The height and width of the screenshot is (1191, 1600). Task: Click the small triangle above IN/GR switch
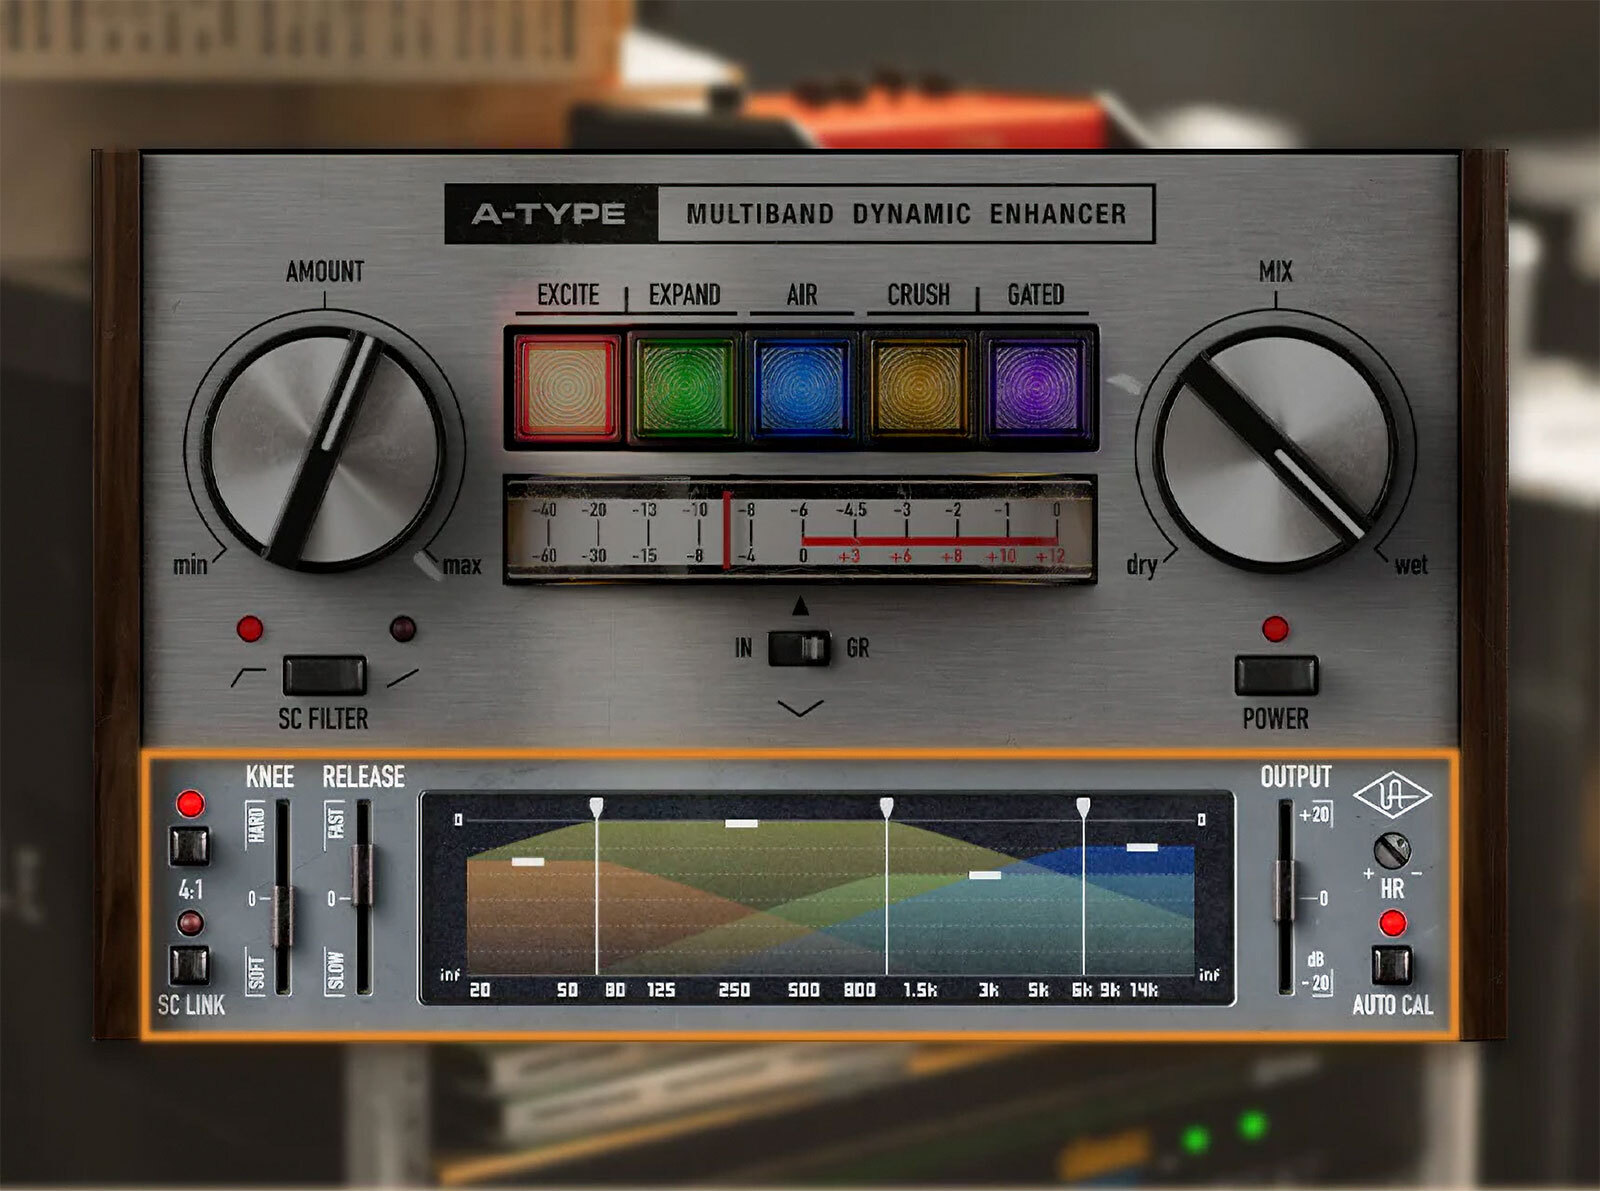pyautogui.click(x=800, y=606)
